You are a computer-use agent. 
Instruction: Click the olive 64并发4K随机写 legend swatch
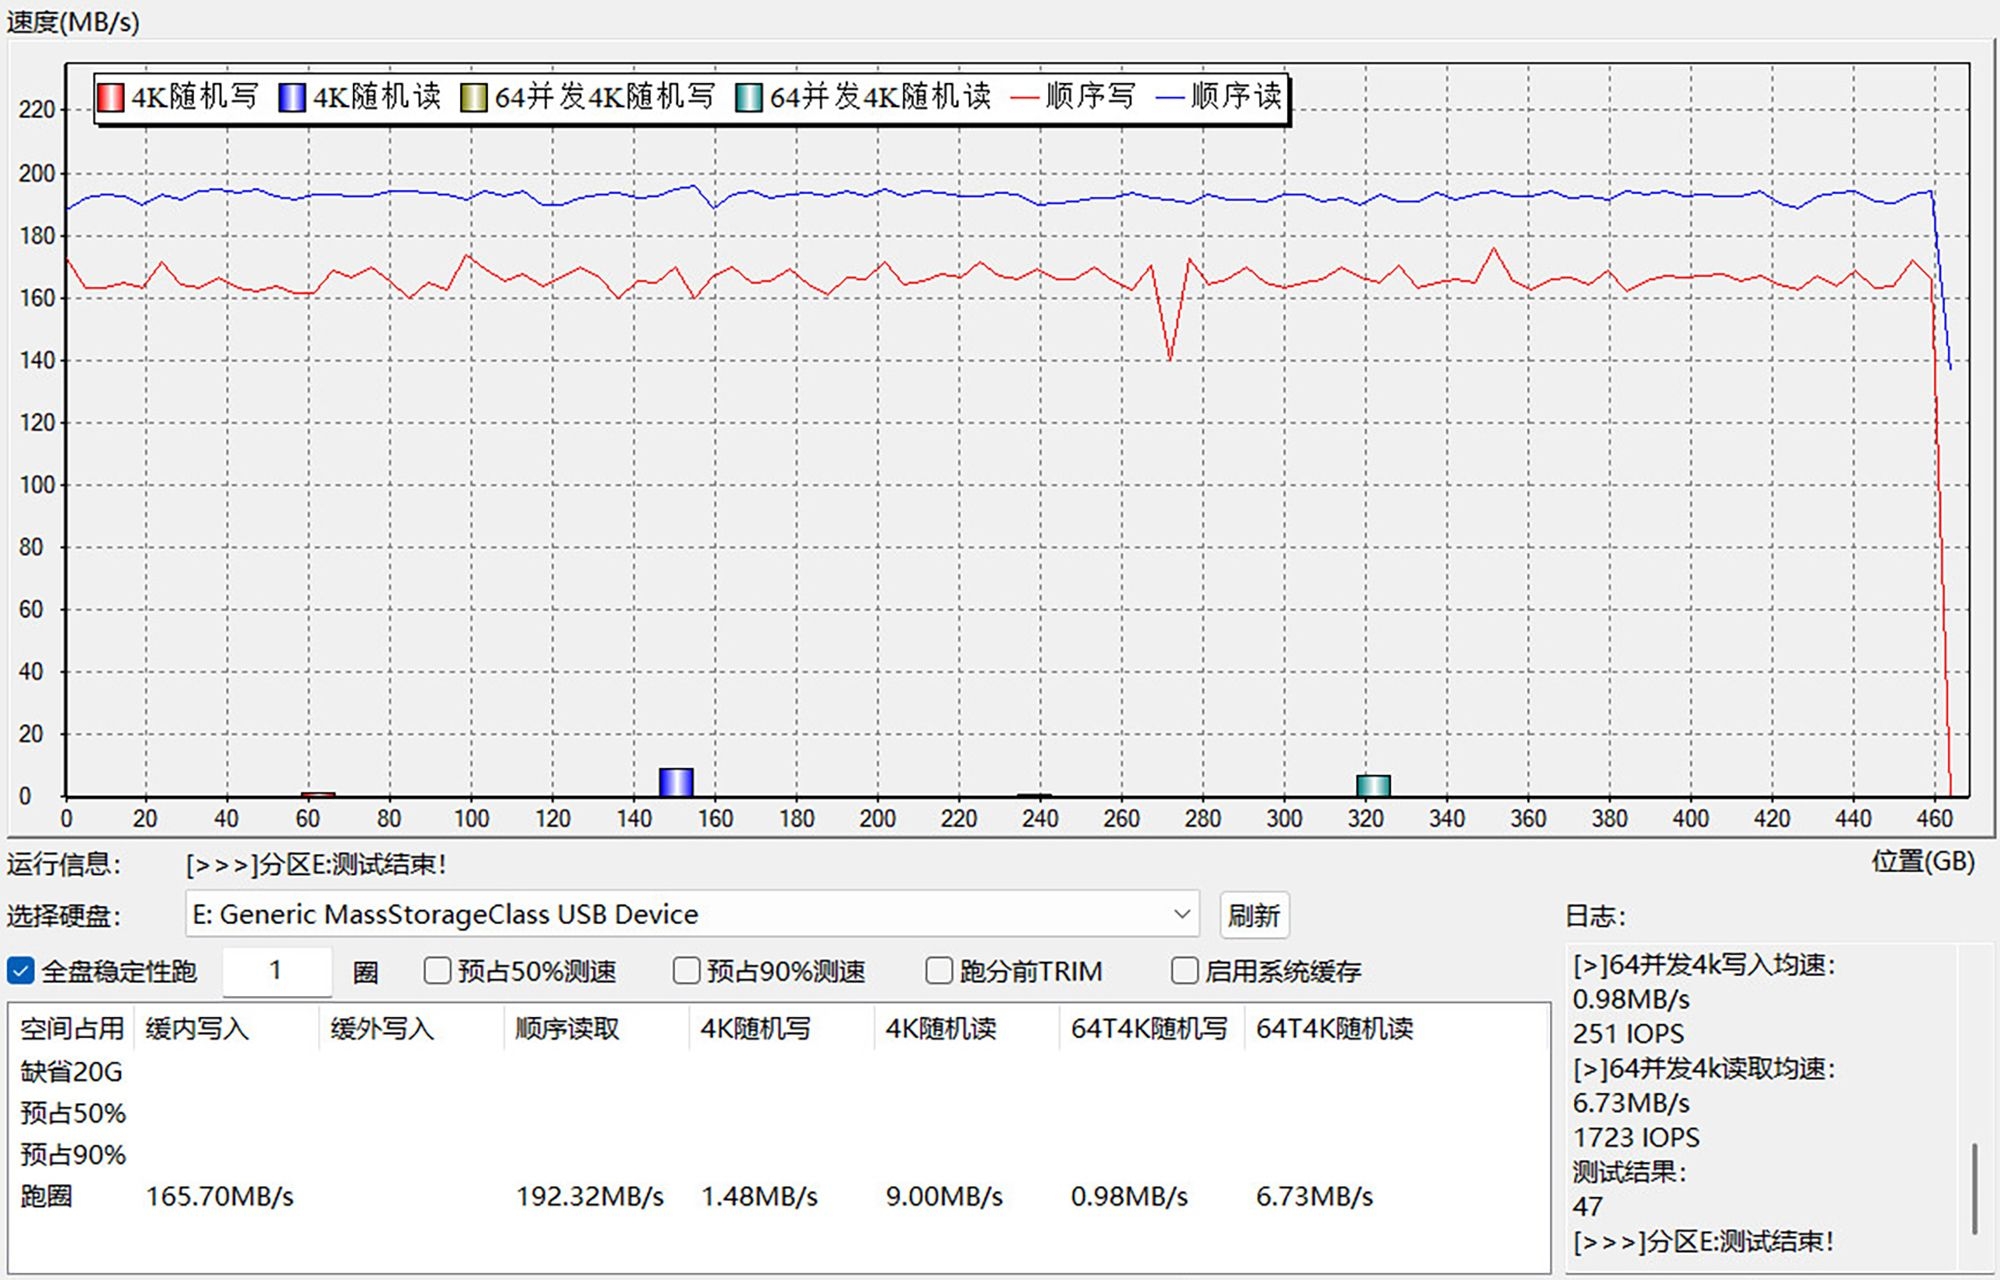click(x=473, y=97)
